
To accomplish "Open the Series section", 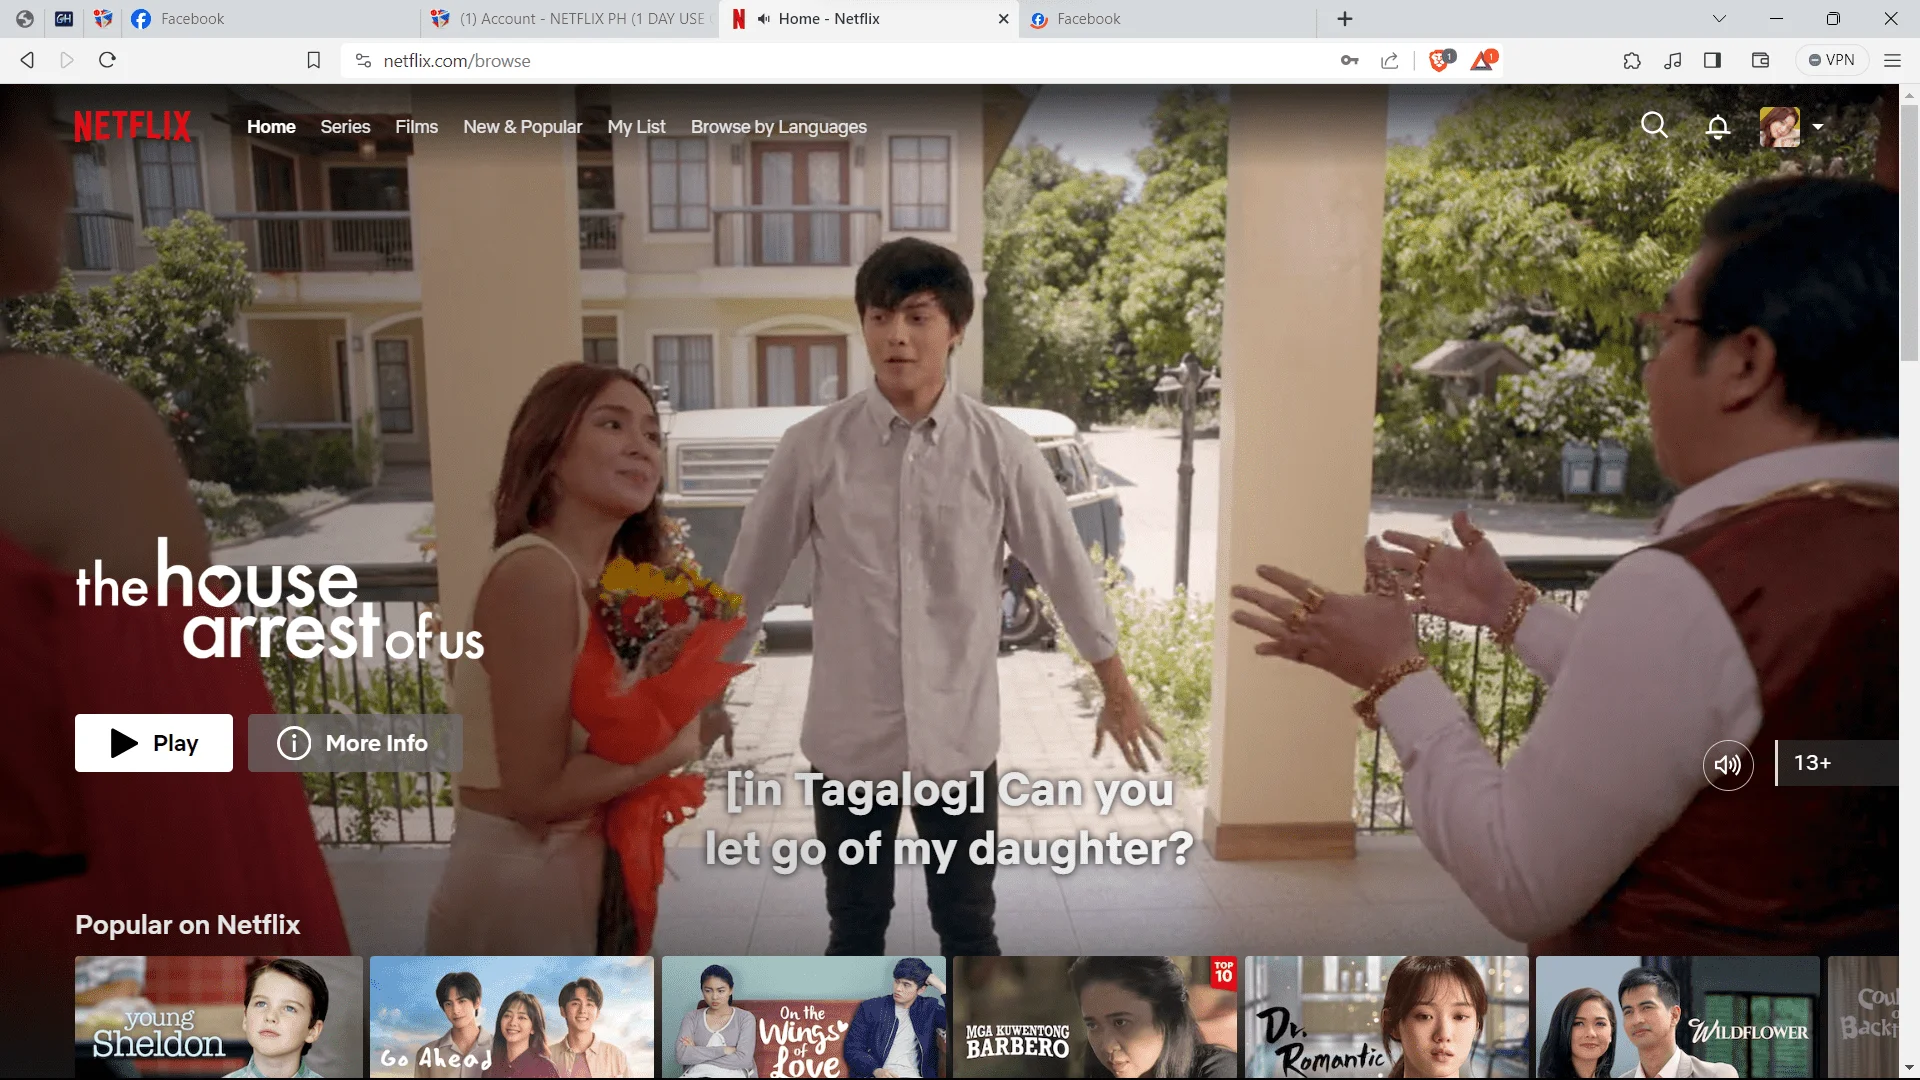I will [x=345, y=127].
